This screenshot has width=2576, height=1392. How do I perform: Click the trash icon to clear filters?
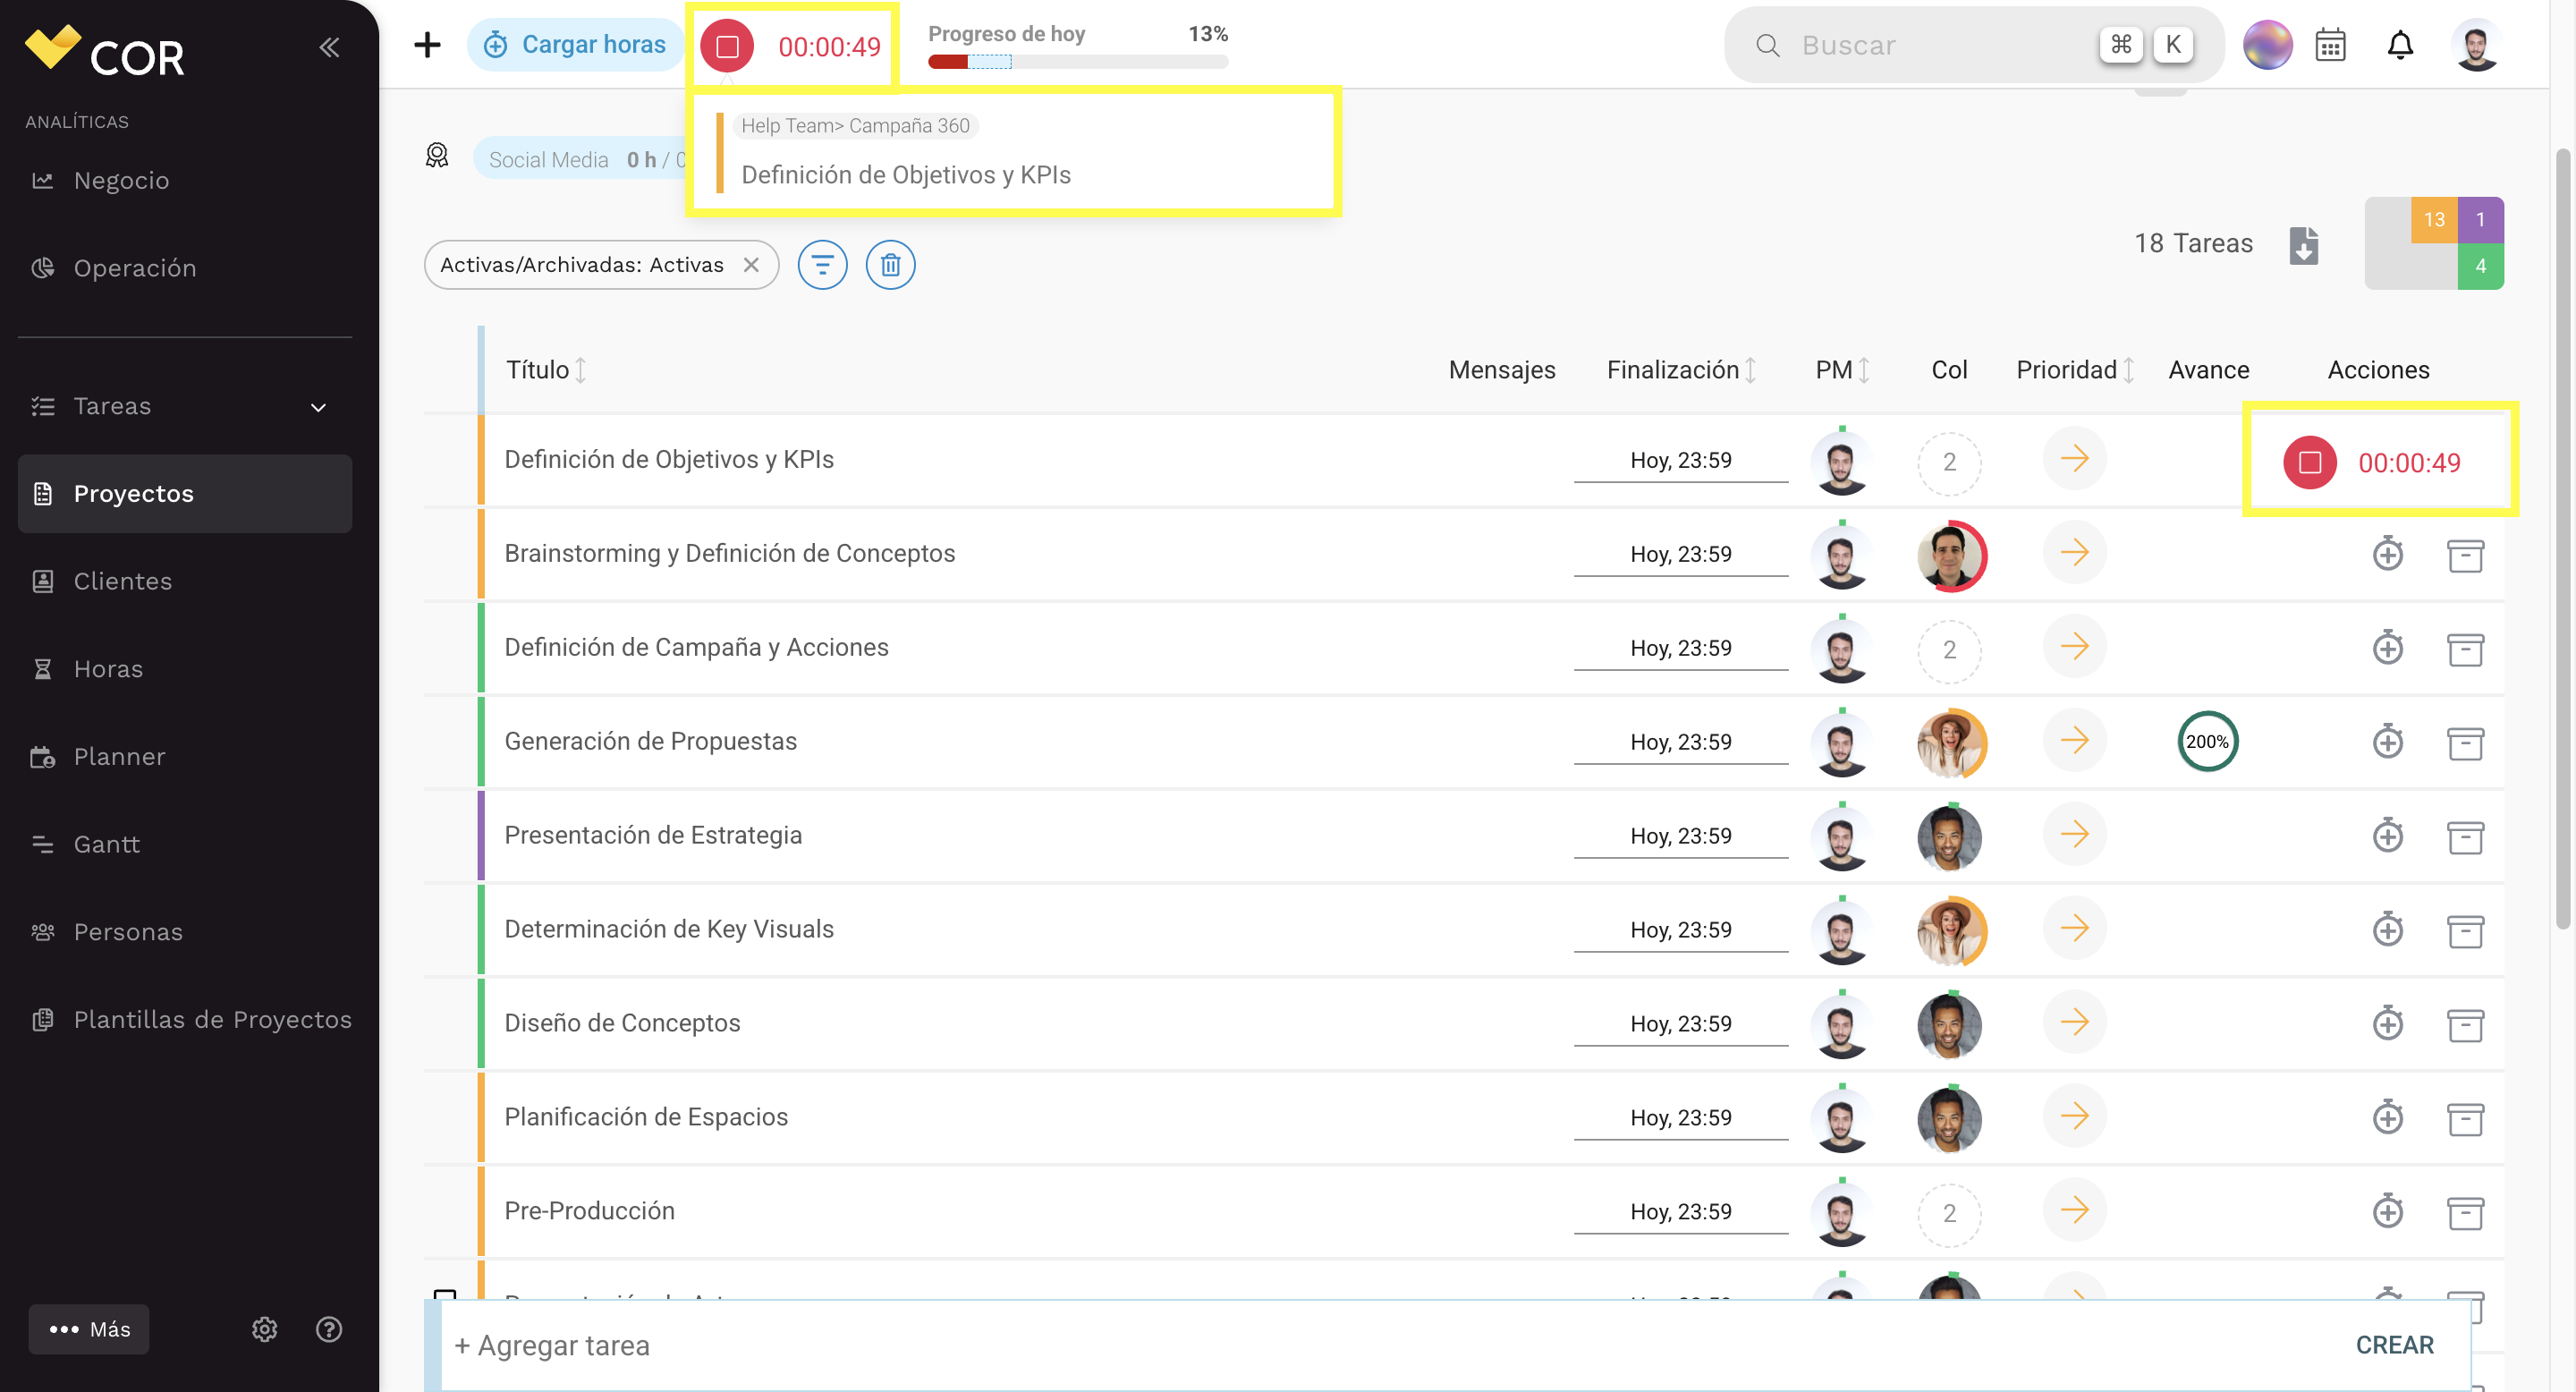tap(890, 265)
